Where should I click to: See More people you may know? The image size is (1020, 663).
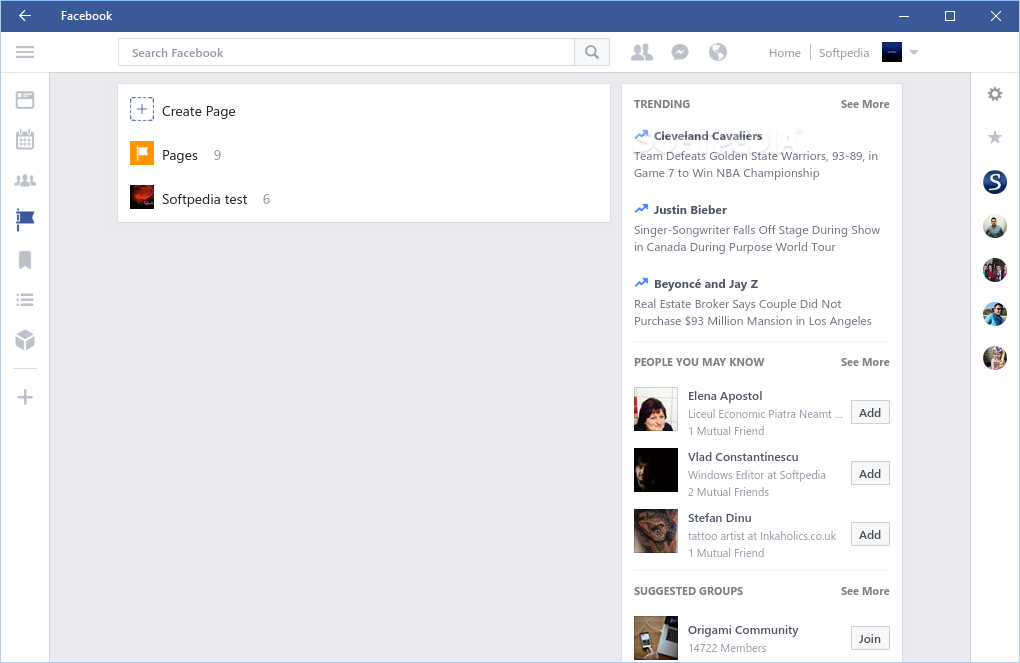(865, 362)
